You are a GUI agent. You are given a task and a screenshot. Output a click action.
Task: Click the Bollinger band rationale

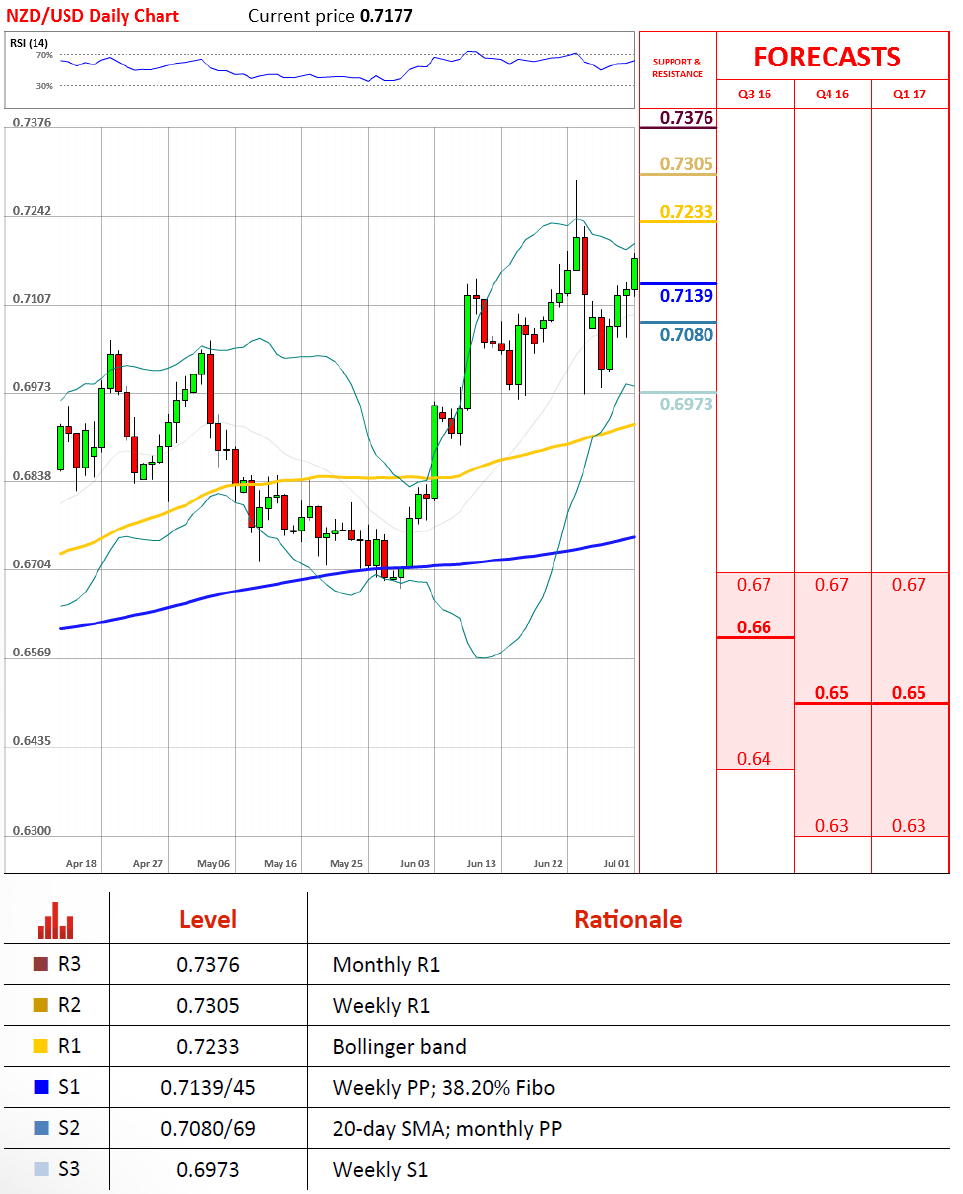coord(400,1048)
